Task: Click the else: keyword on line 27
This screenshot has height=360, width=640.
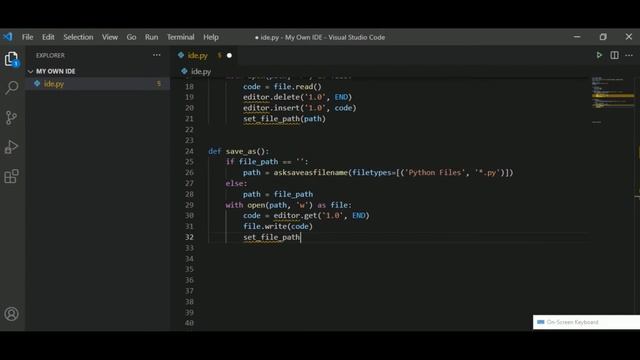Action: click(x=236, y=183)
